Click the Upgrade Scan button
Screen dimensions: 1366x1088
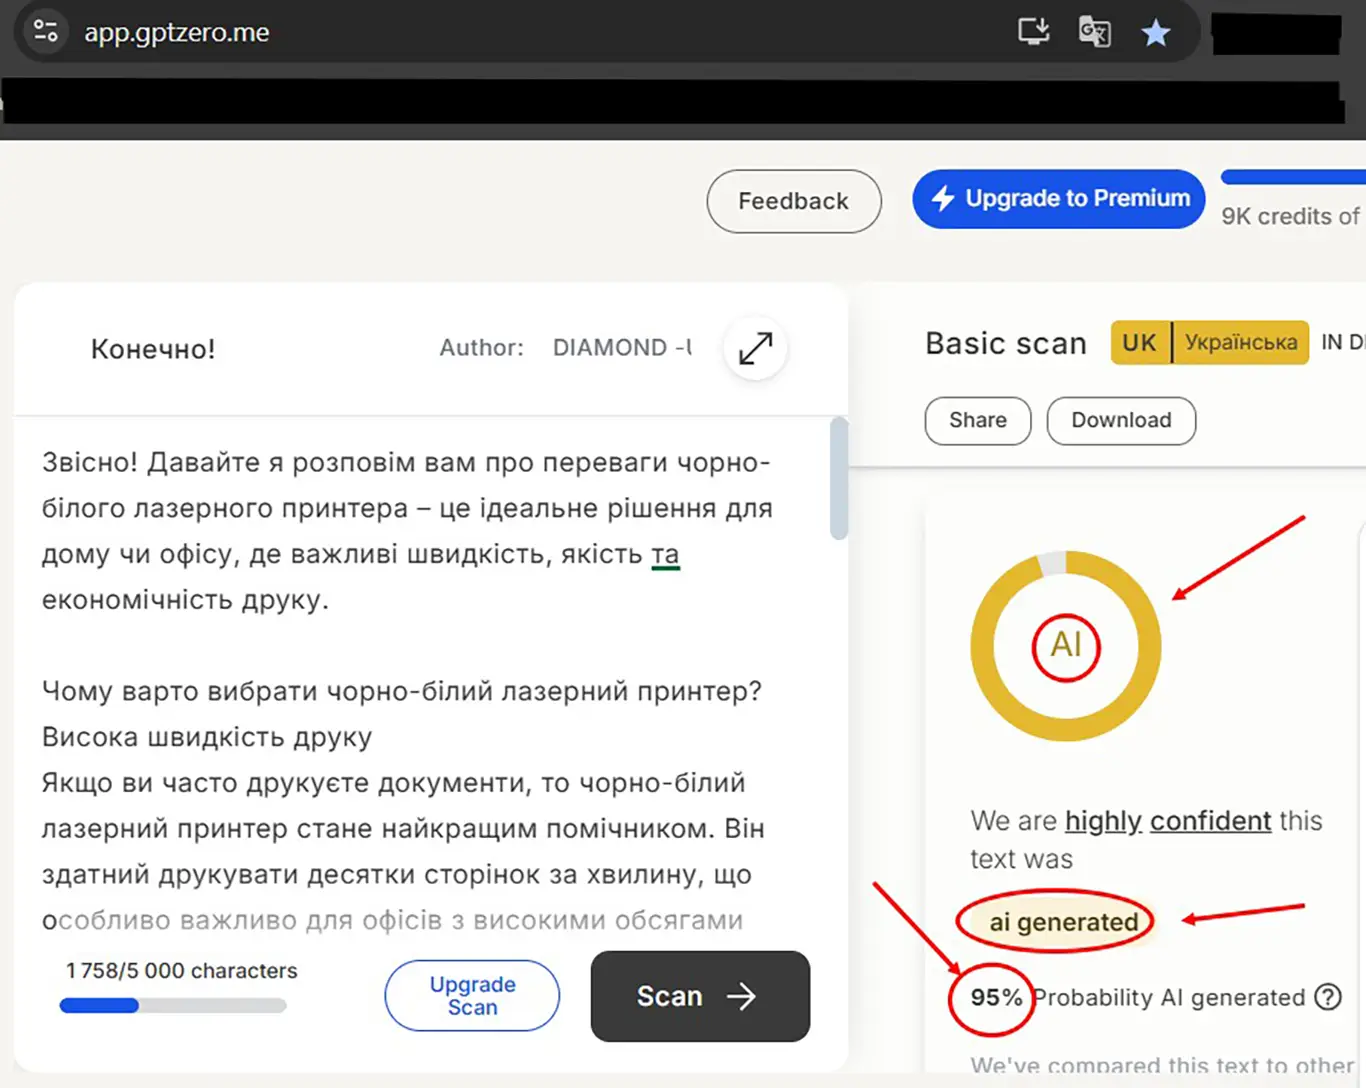[x=472, y=996]
